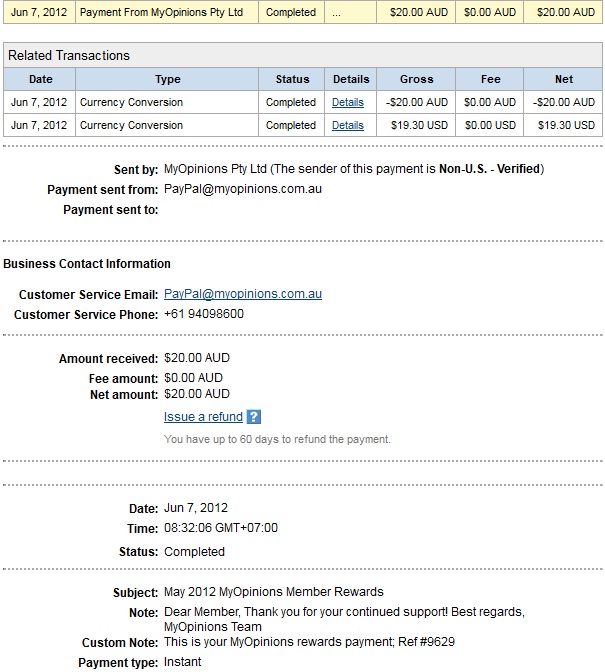Open Details for the -$20.00 AUD conversion
This screenshot has width=605, height=672.
click(x=348, y=102)
